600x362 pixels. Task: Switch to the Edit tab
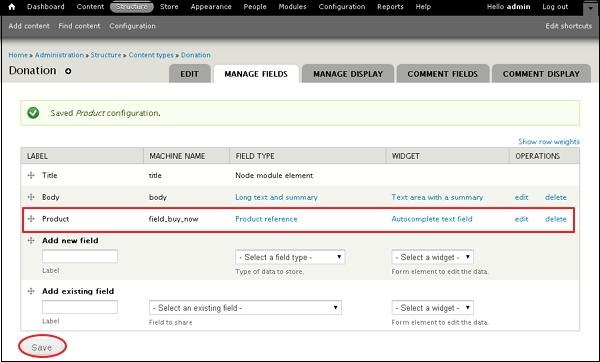click(189, 74)
